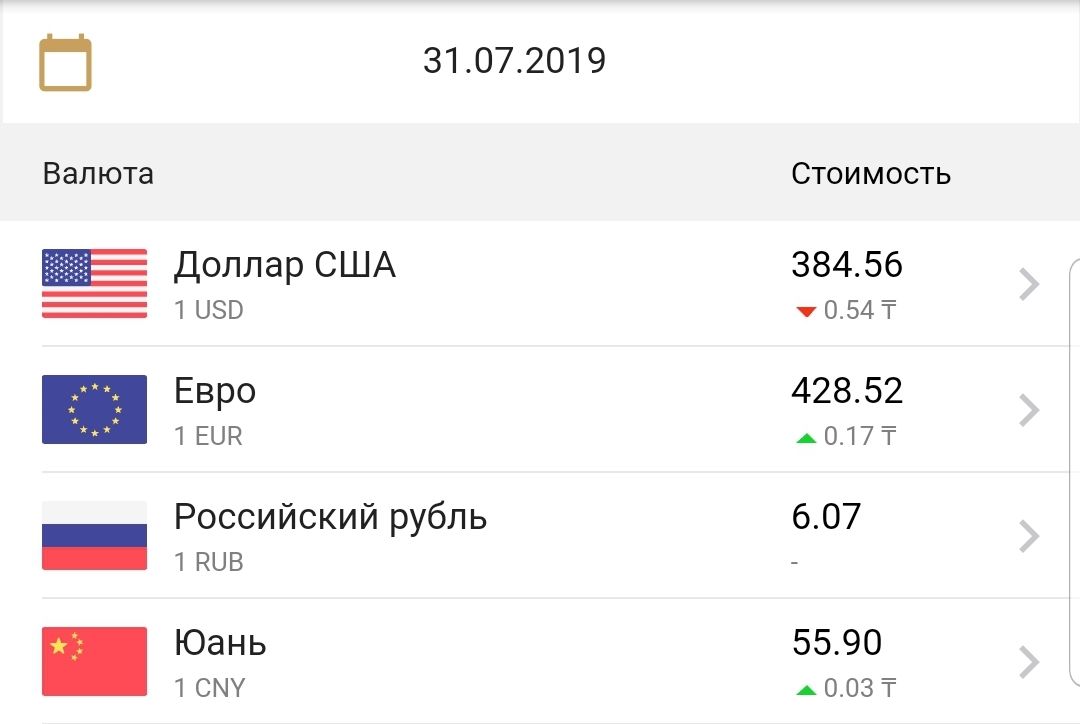Tap the Russian flag icon
Viewport: 1080px width, 724px height.
94,535
